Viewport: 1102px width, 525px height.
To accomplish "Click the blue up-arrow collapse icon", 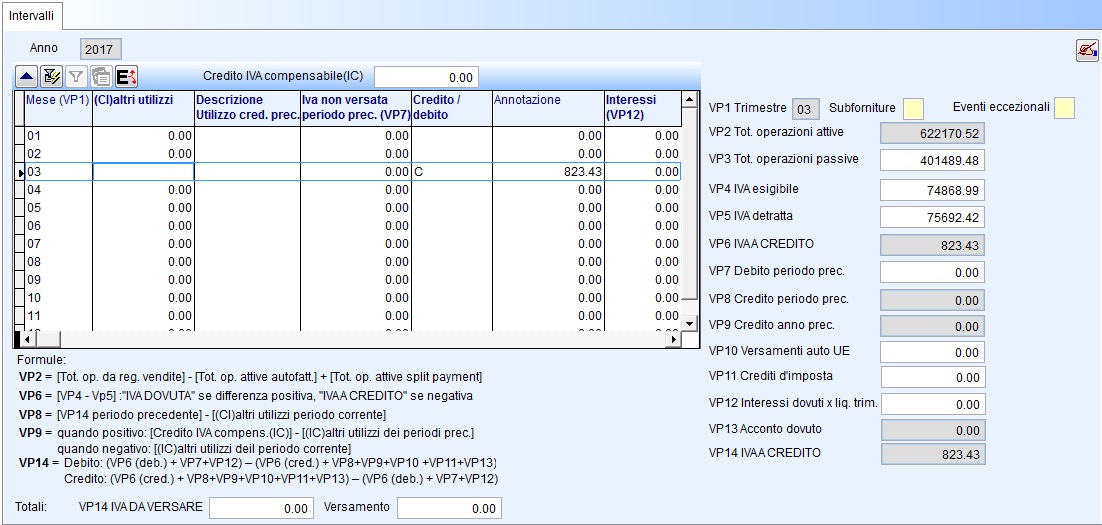I will point(27,77).
